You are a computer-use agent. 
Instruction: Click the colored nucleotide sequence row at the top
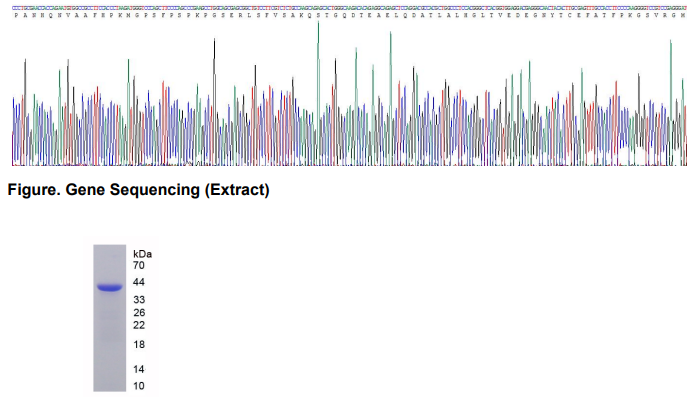pyautogui.click(x=349, y=8)
